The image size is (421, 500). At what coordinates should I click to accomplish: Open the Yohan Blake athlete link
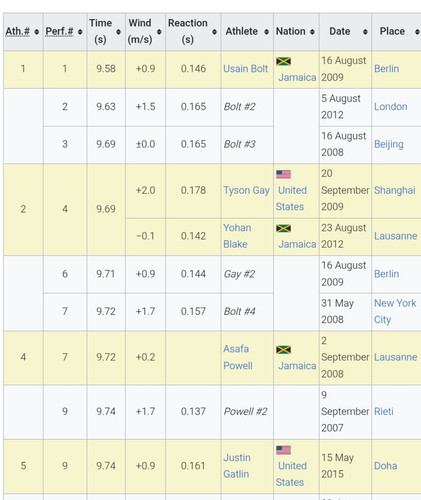coord(237,236)
